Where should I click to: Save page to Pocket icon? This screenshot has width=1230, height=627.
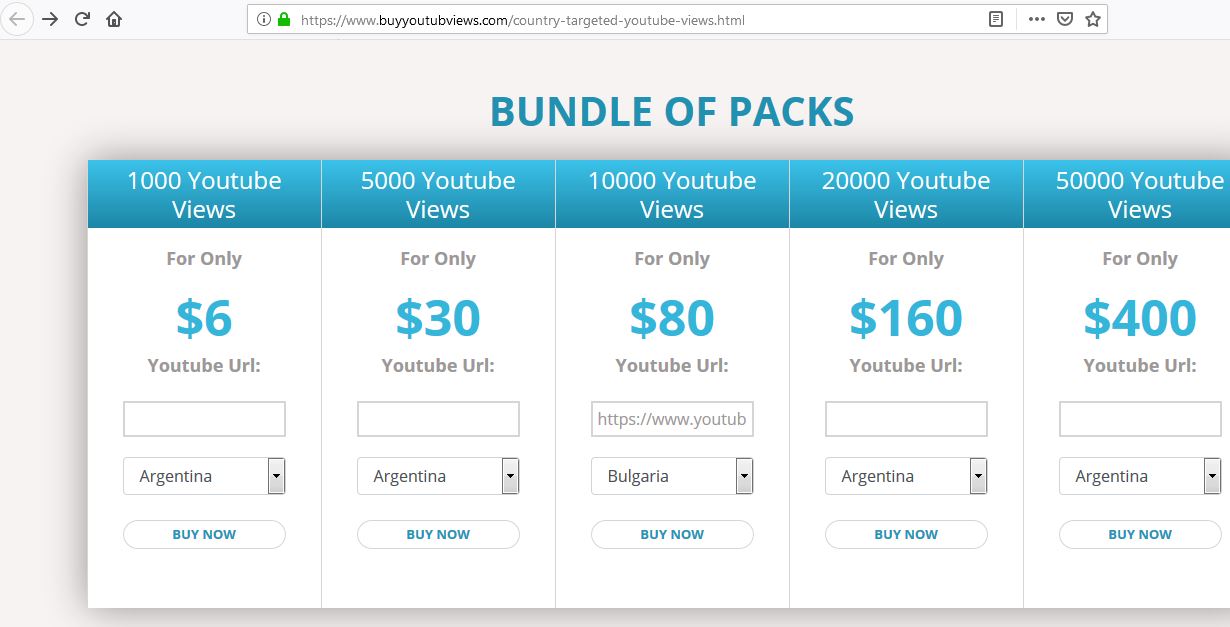(x=1066, y=19)
